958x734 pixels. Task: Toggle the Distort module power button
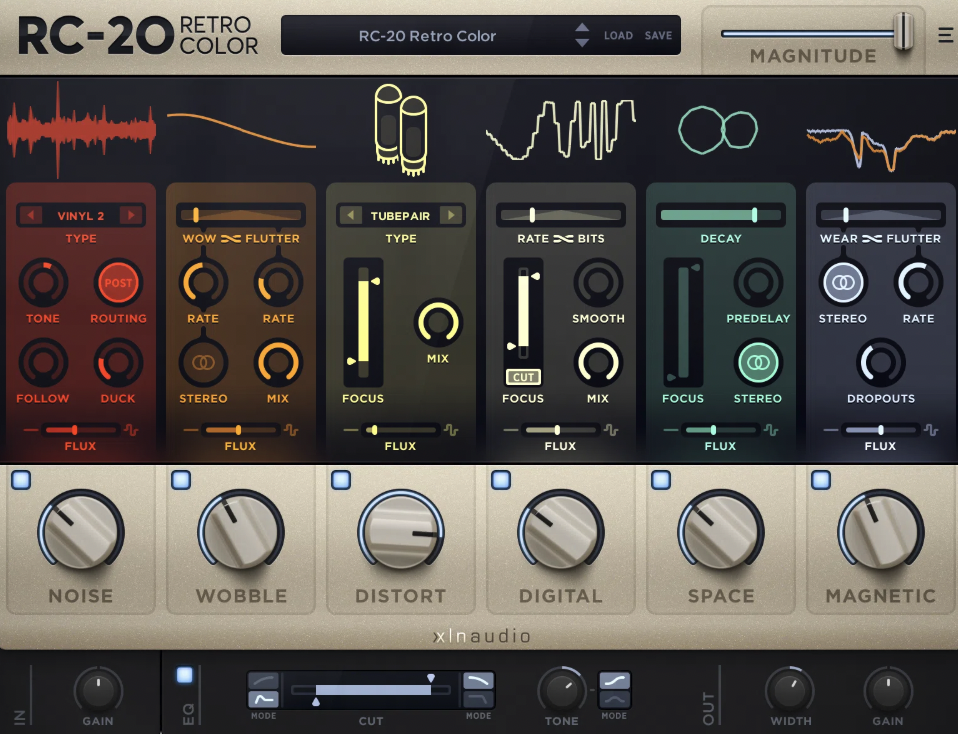click(x=341, y=480)
